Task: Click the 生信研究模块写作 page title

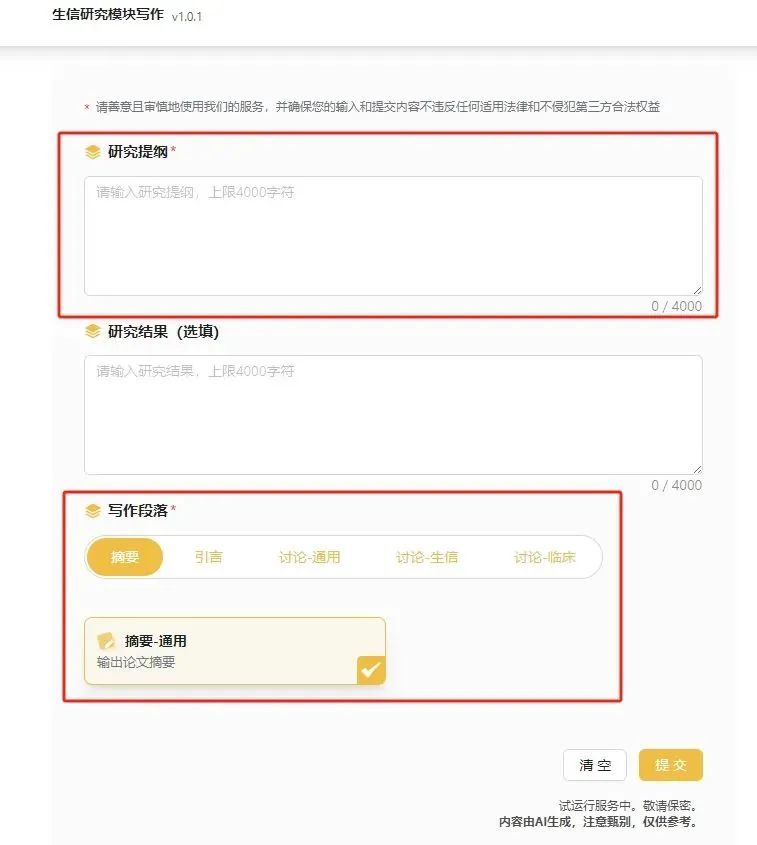Action: (x=108, y=15)
